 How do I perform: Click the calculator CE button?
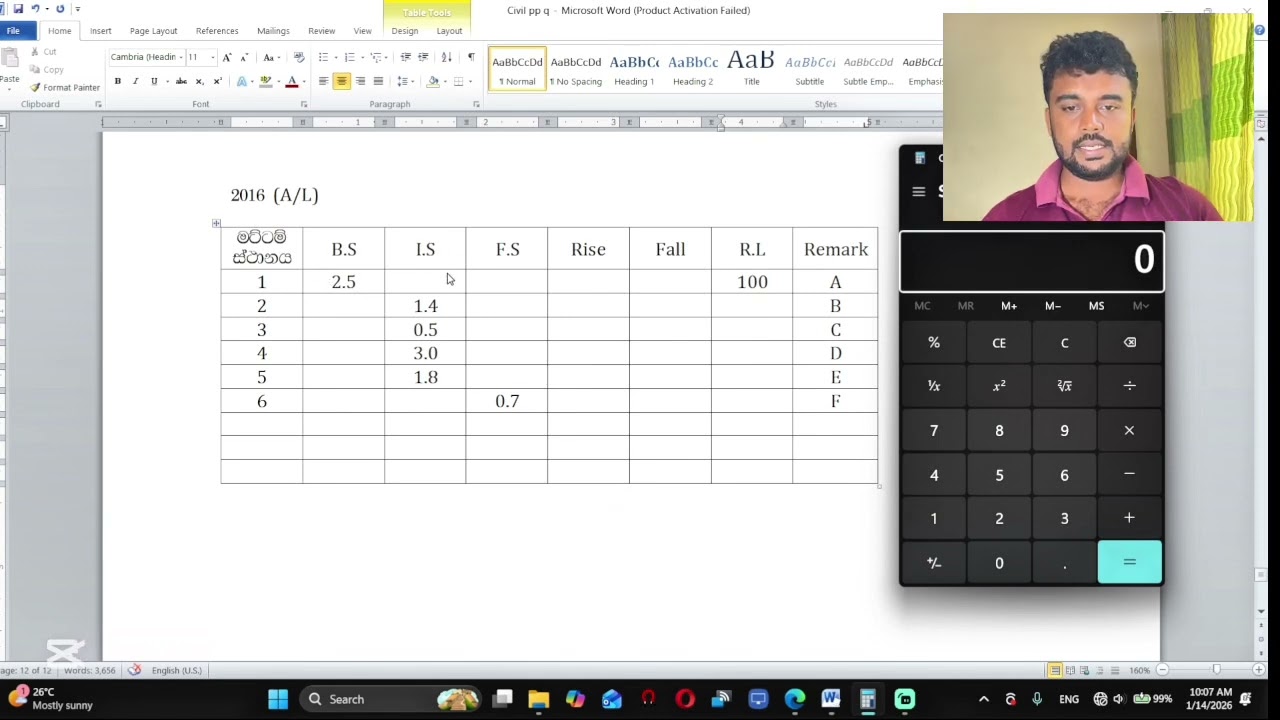(x=999, y=343)
